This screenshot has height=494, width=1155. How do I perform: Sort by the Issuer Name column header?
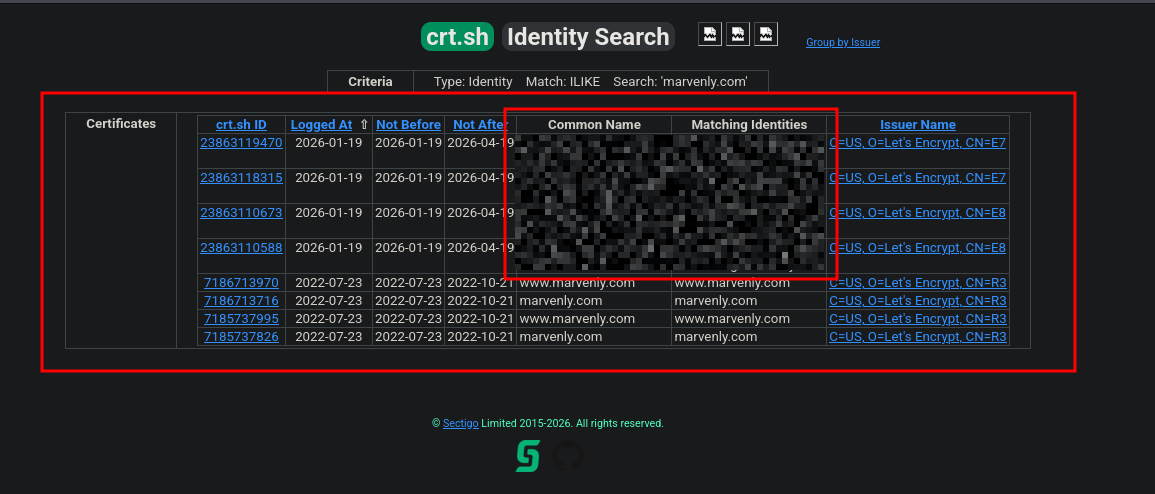pyautogui.click(x=917, y=125)
